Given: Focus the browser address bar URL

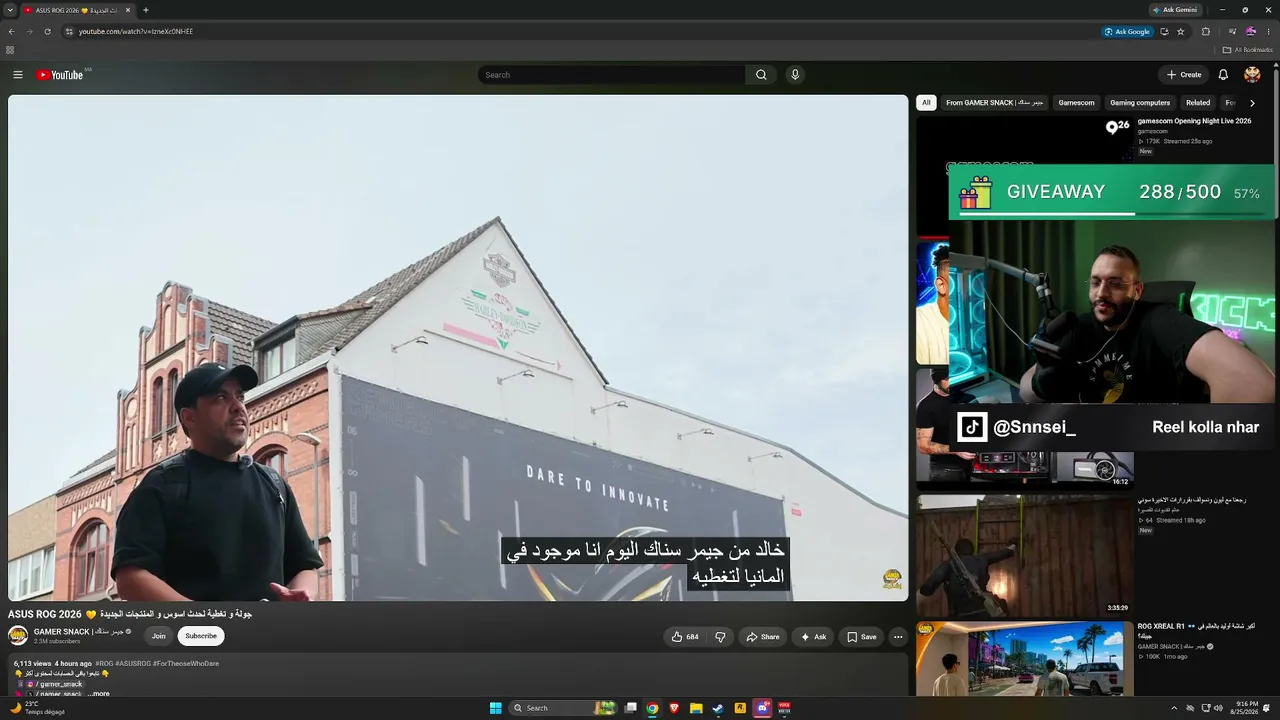Looking at the screenshot, I should [136, 32].
